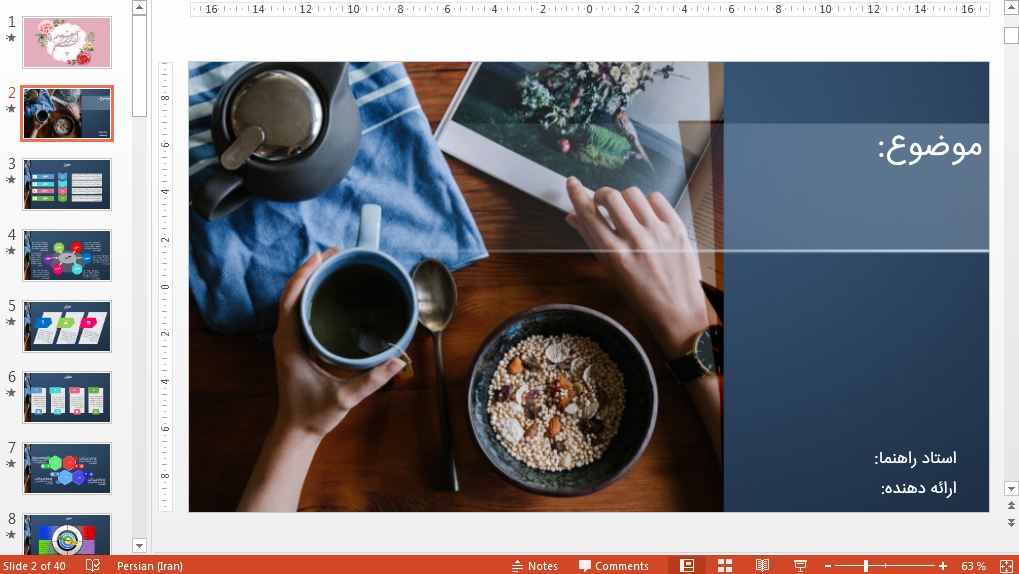
Task: Switch to Reading View
Action: pos(763,565)
